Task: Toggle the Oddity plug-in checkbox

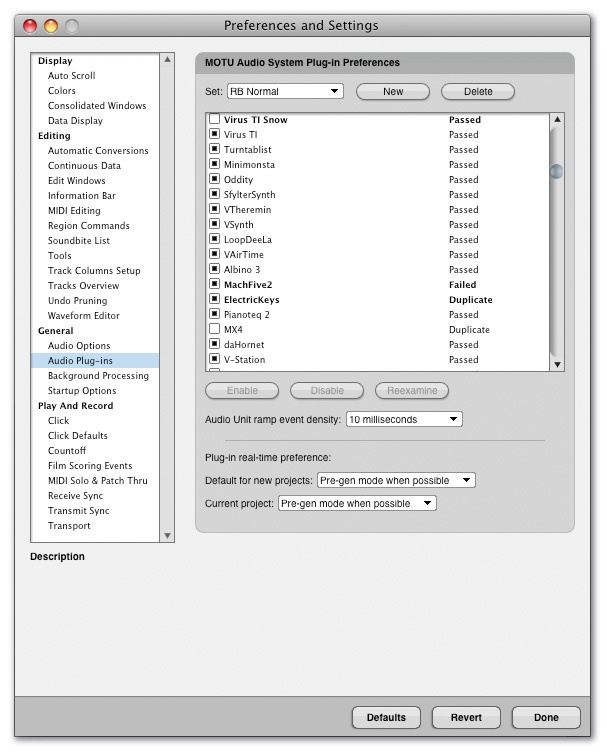Action: point(215,178)
